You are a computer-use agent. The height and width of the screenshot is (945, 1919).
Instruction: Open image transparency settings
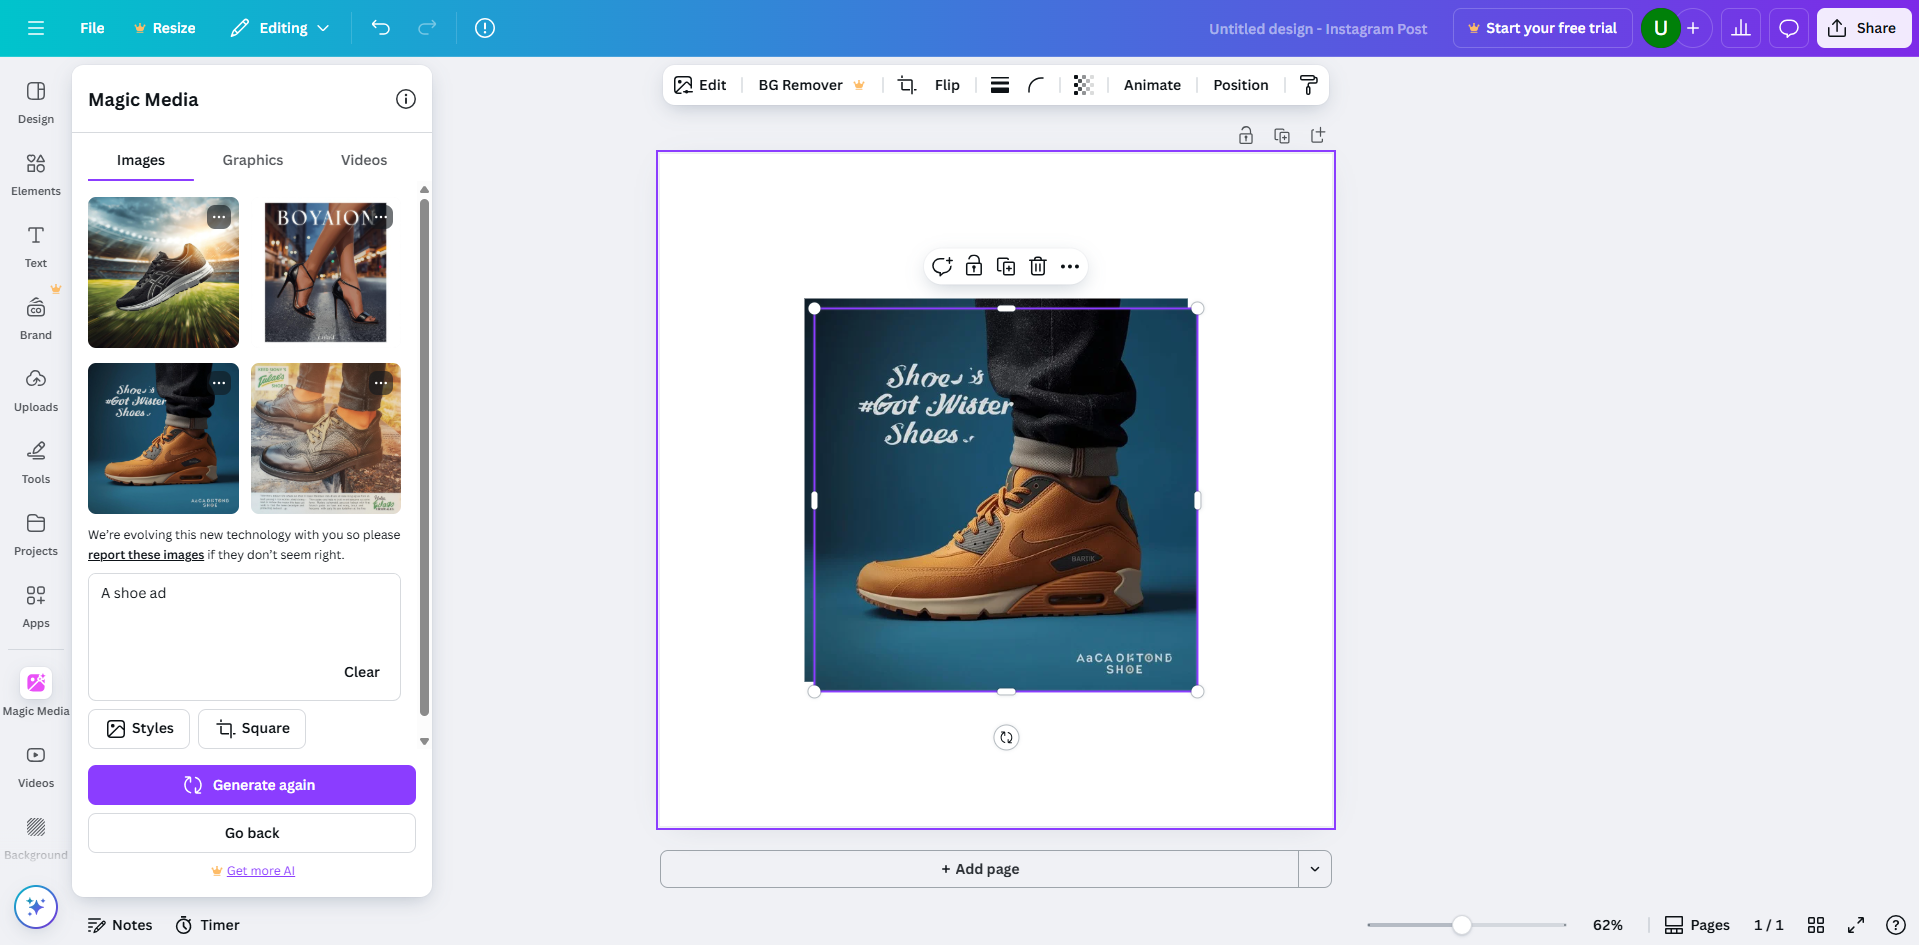click(x=1083, y=85)
